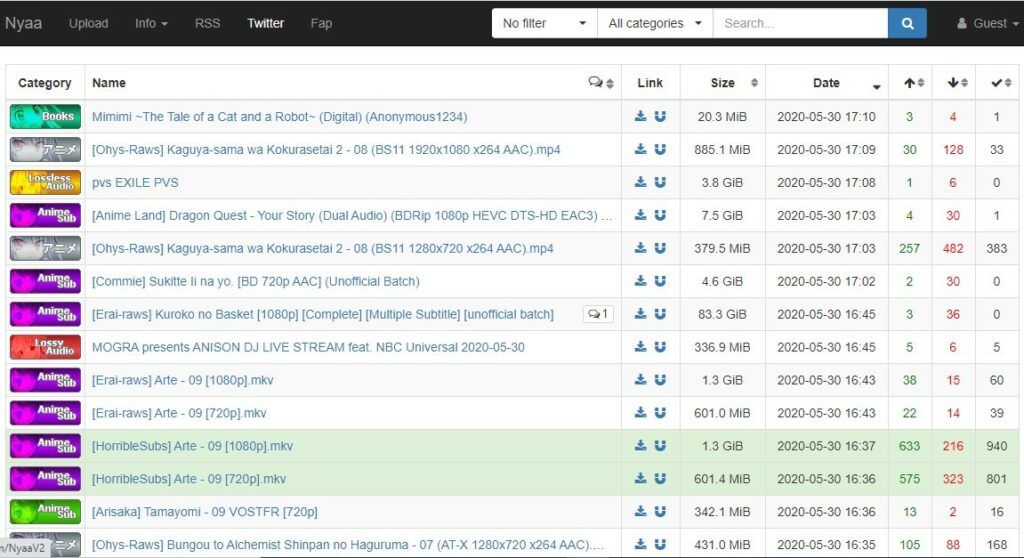Download torrent for Erai-raws Arte 09 1080p

[x=640, y=380]
